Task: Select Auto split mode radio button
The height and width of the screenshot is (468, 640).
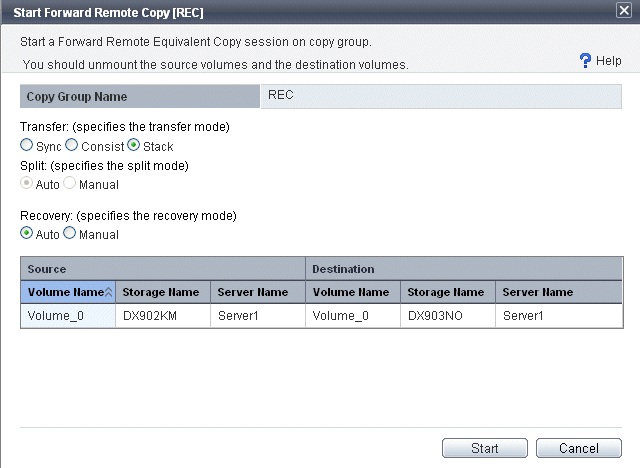Action: point(27,183)
